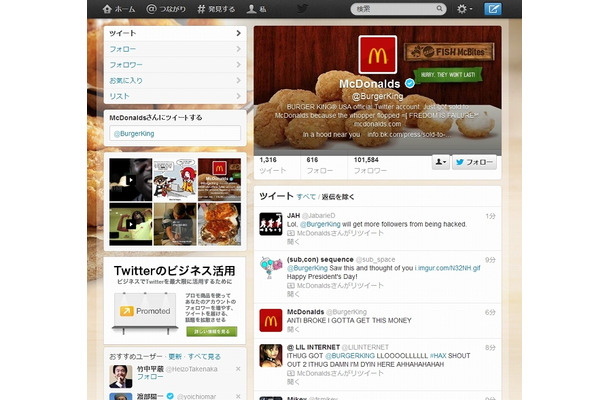Click the mcdonalds.com link in bio

(377, 124)
